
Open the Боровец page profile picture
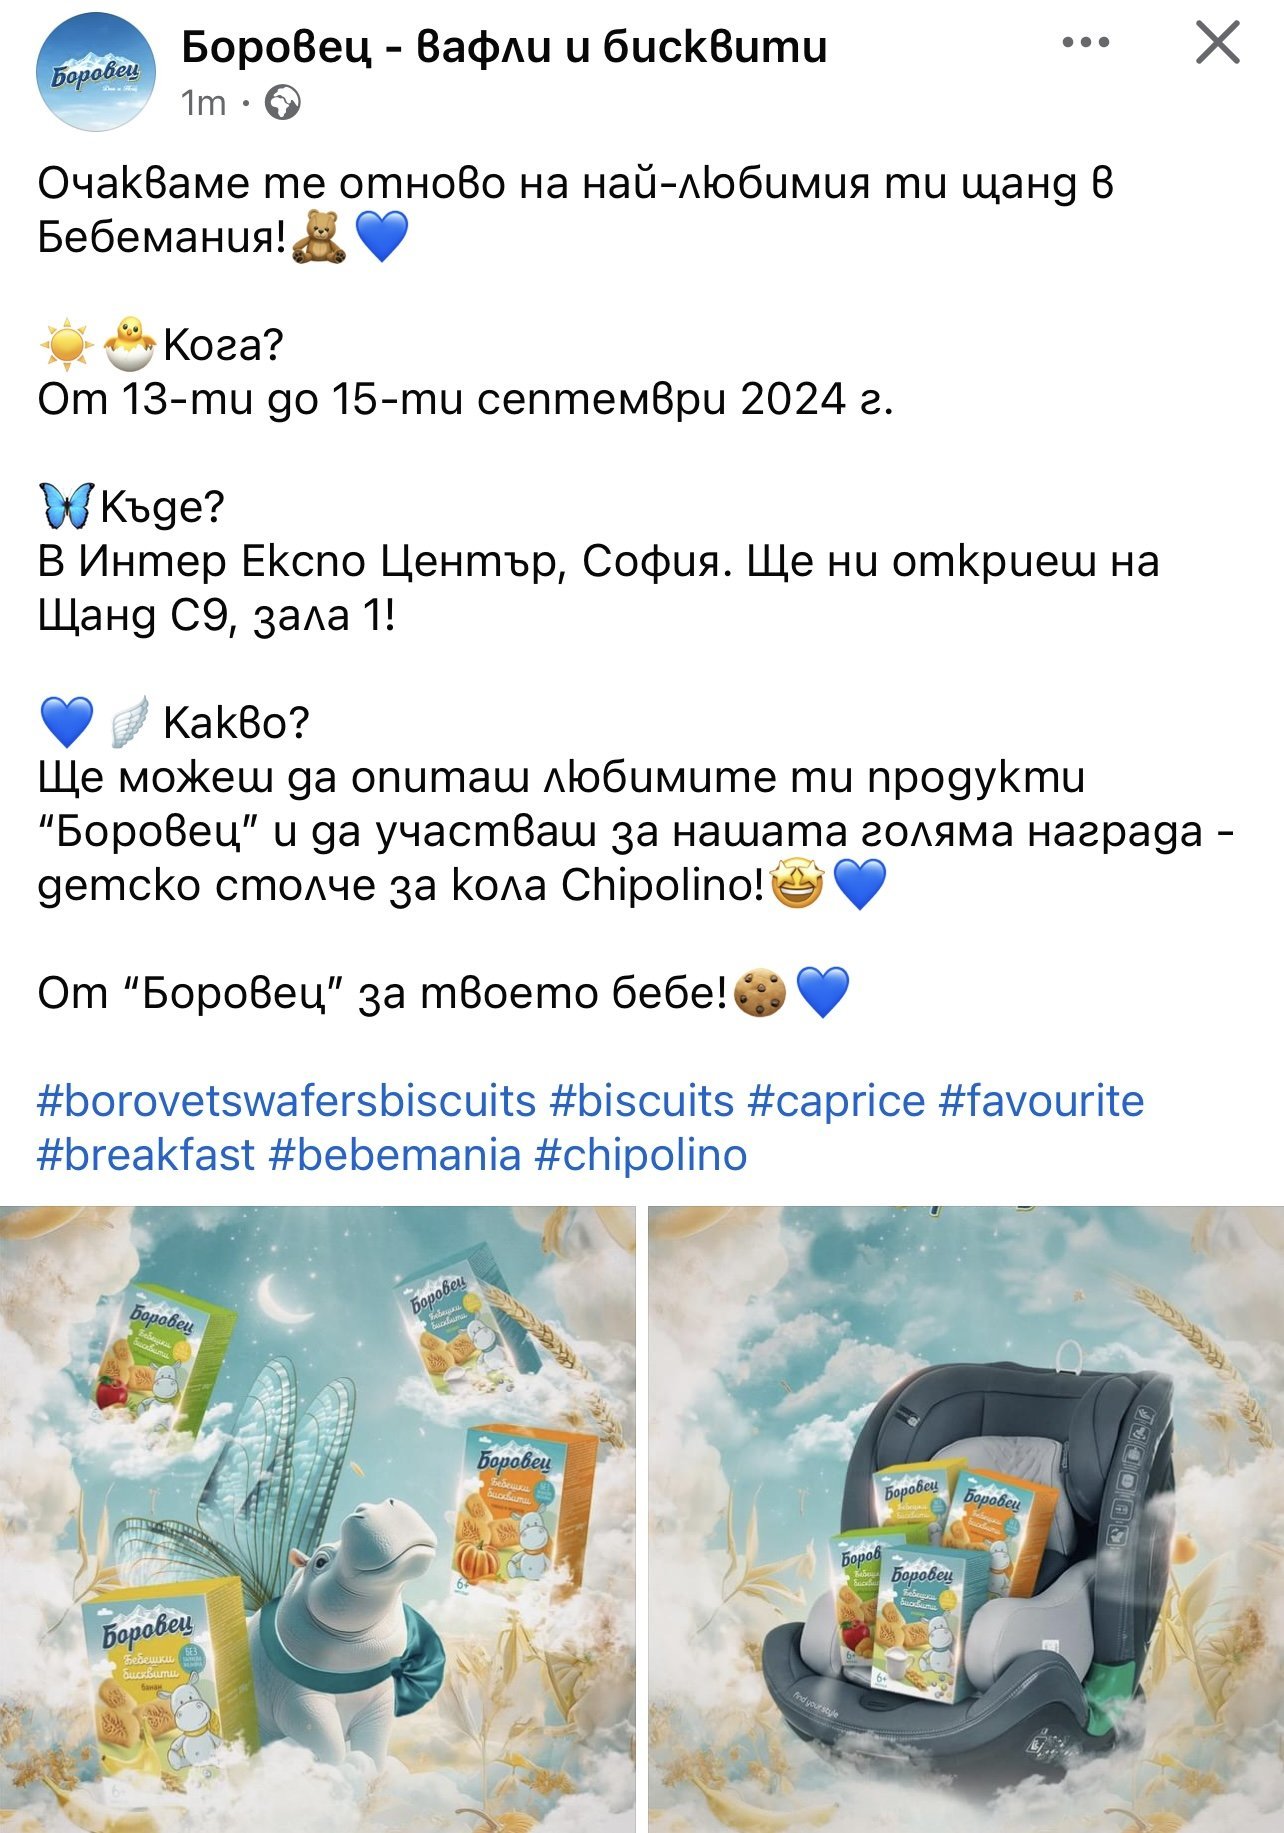[x=96, y=72]
